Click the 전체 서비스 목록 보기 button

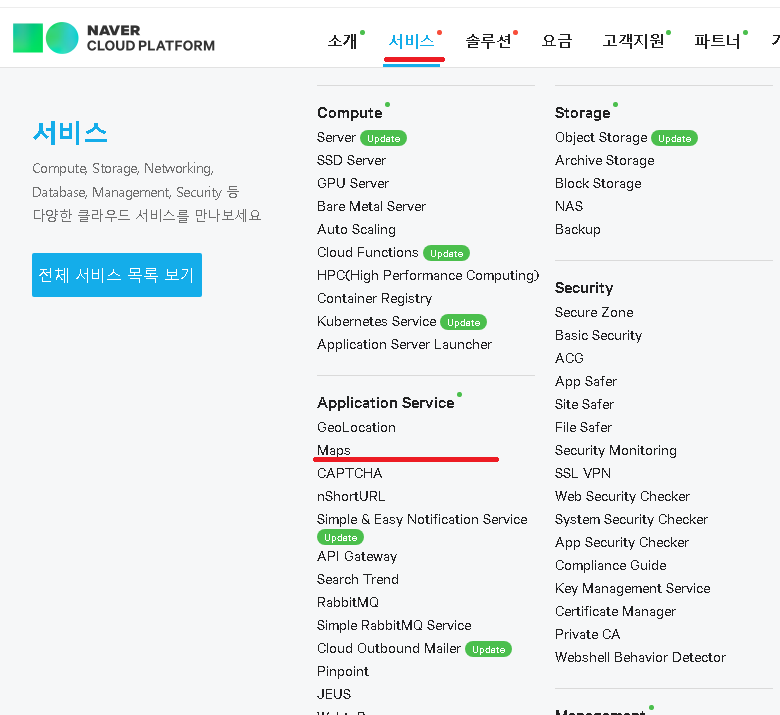[x=117, y=275]
